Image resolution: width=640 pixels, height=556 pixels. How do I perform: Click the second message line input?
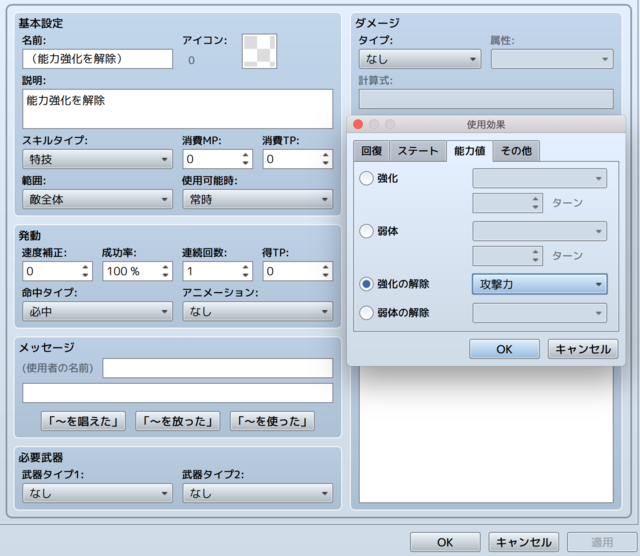pos(178,393)
